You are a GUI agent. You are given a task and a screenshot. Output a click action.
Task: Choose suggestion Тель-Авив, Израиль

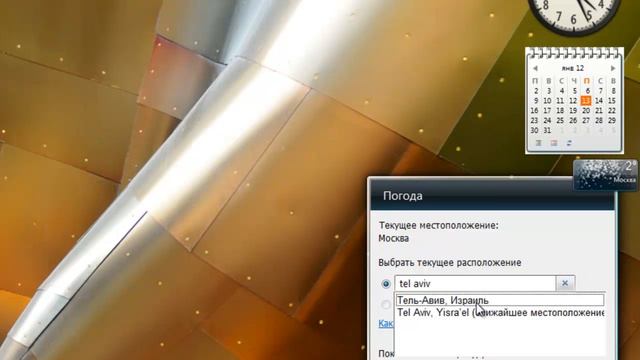point(500,300)
